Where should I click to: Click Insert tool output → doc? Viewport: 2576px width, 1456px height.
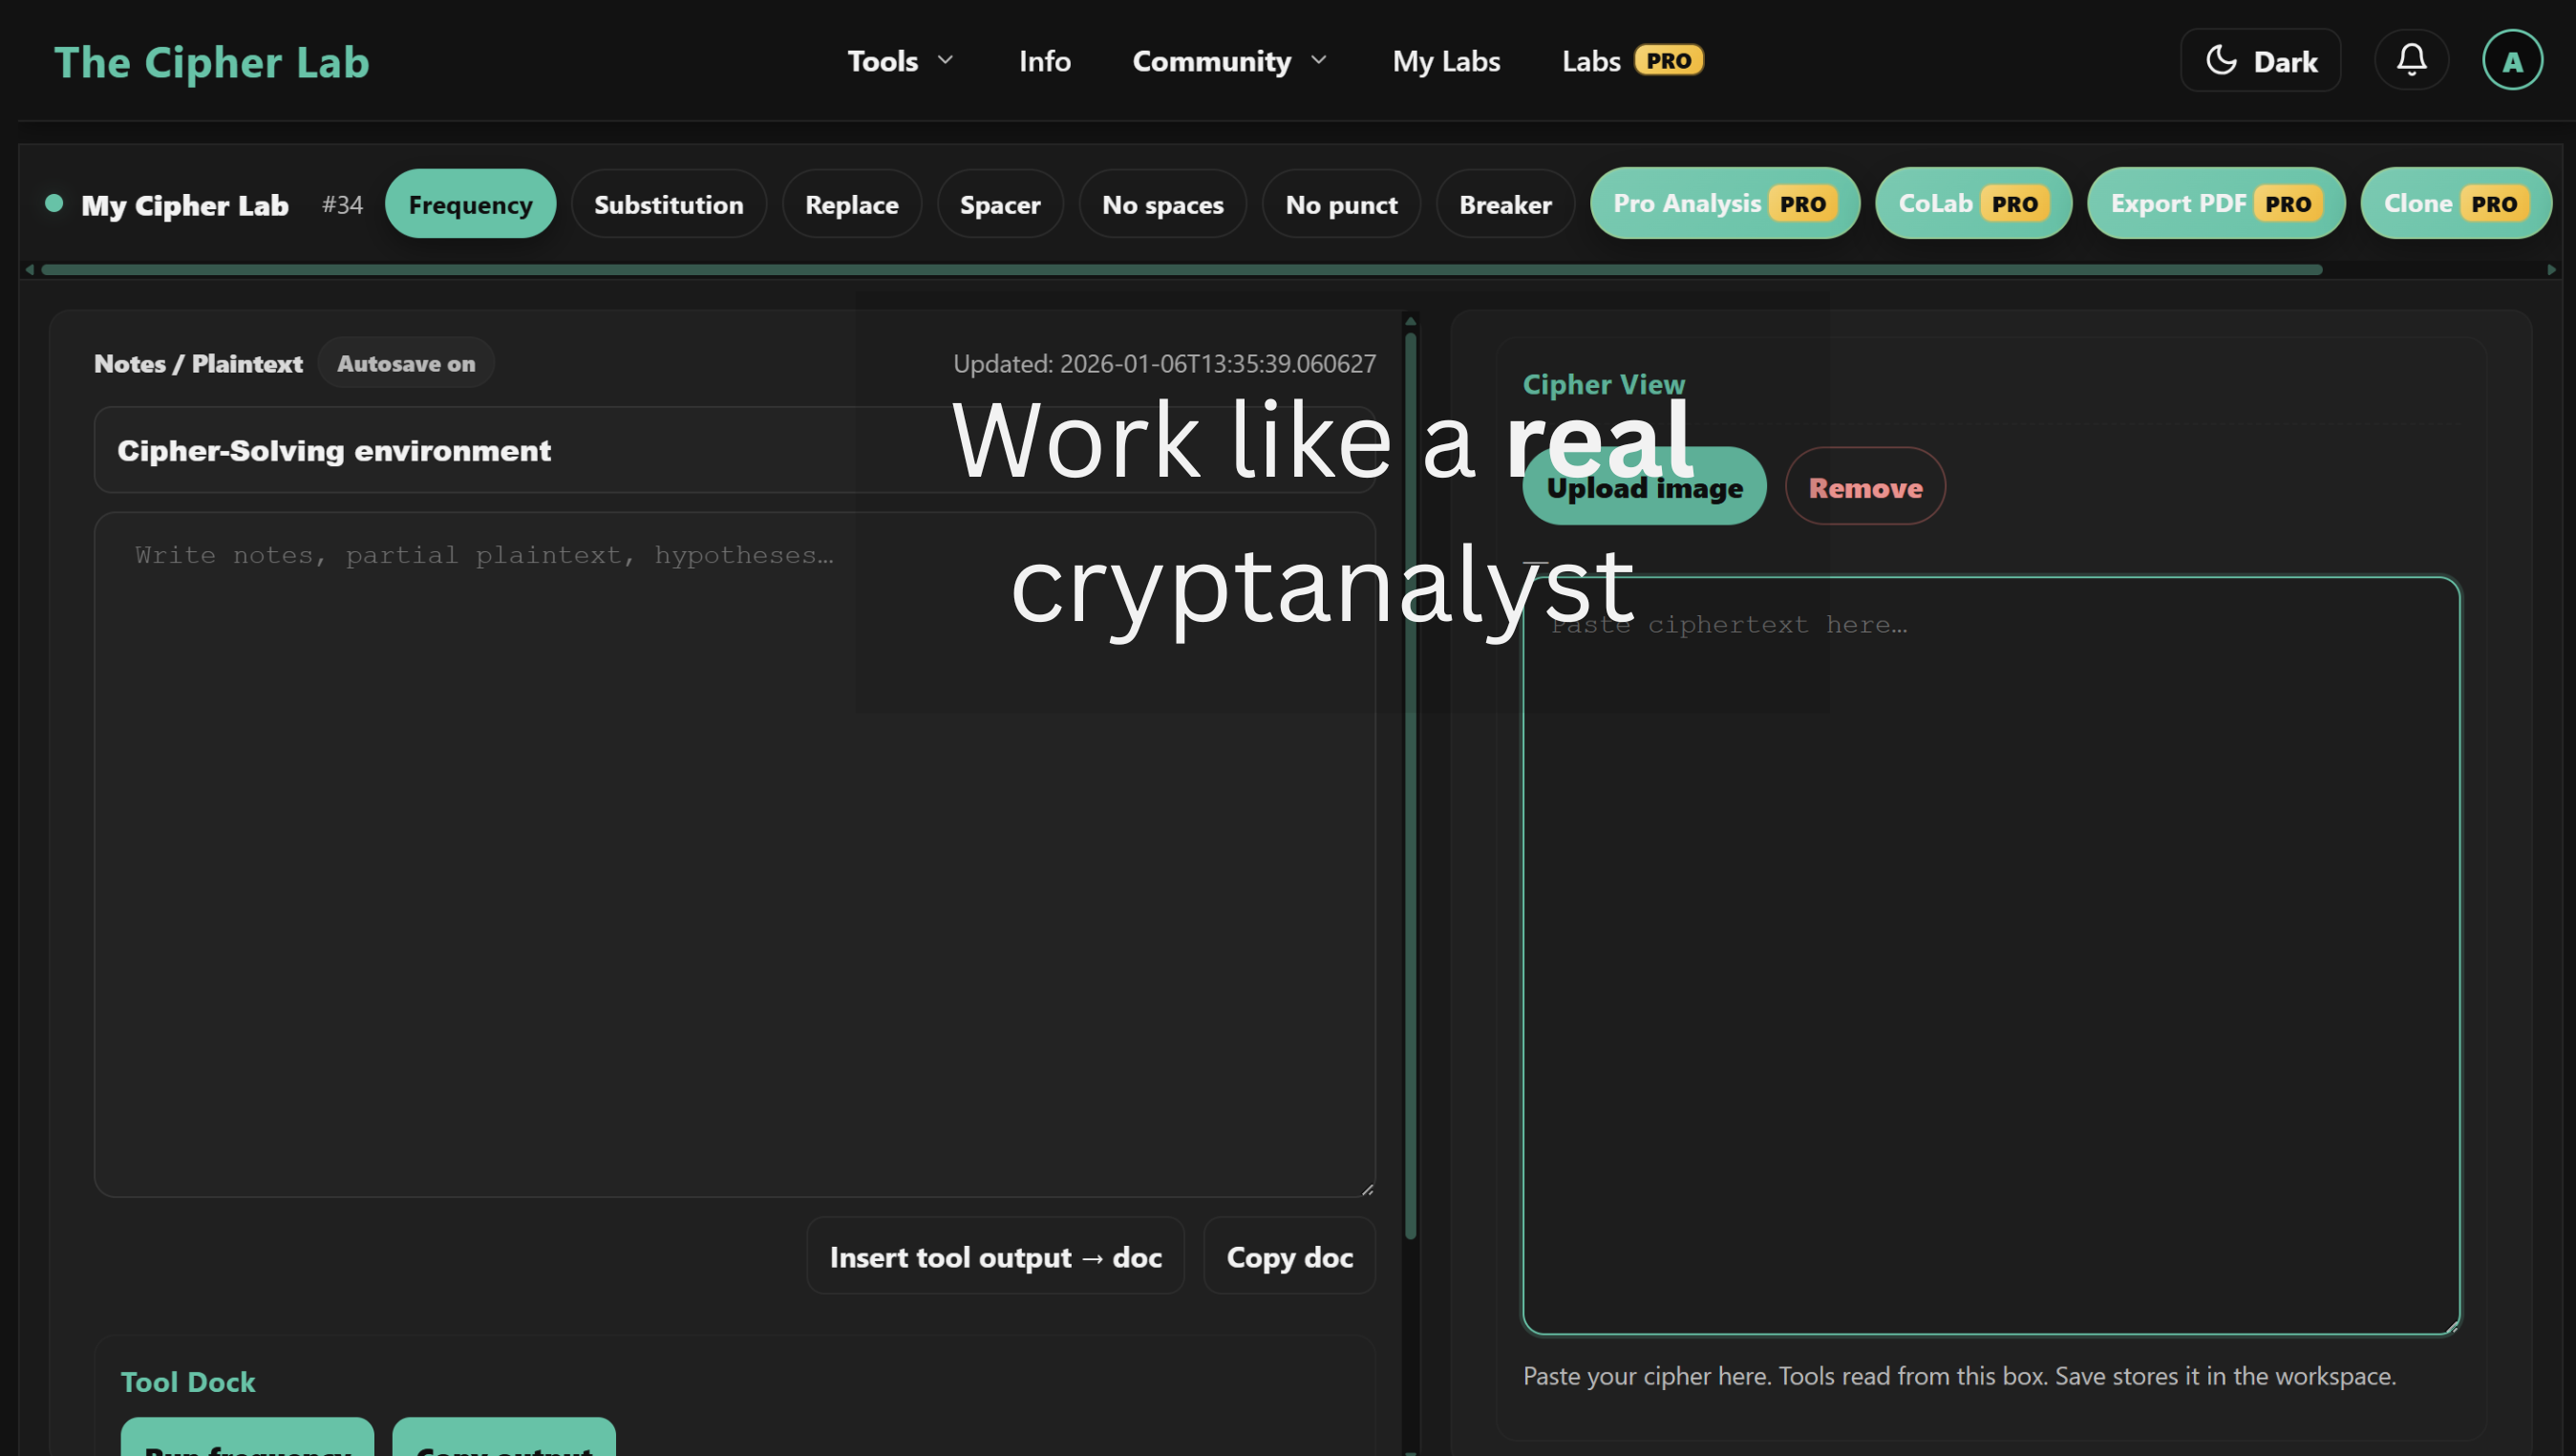pos(994,1256)
